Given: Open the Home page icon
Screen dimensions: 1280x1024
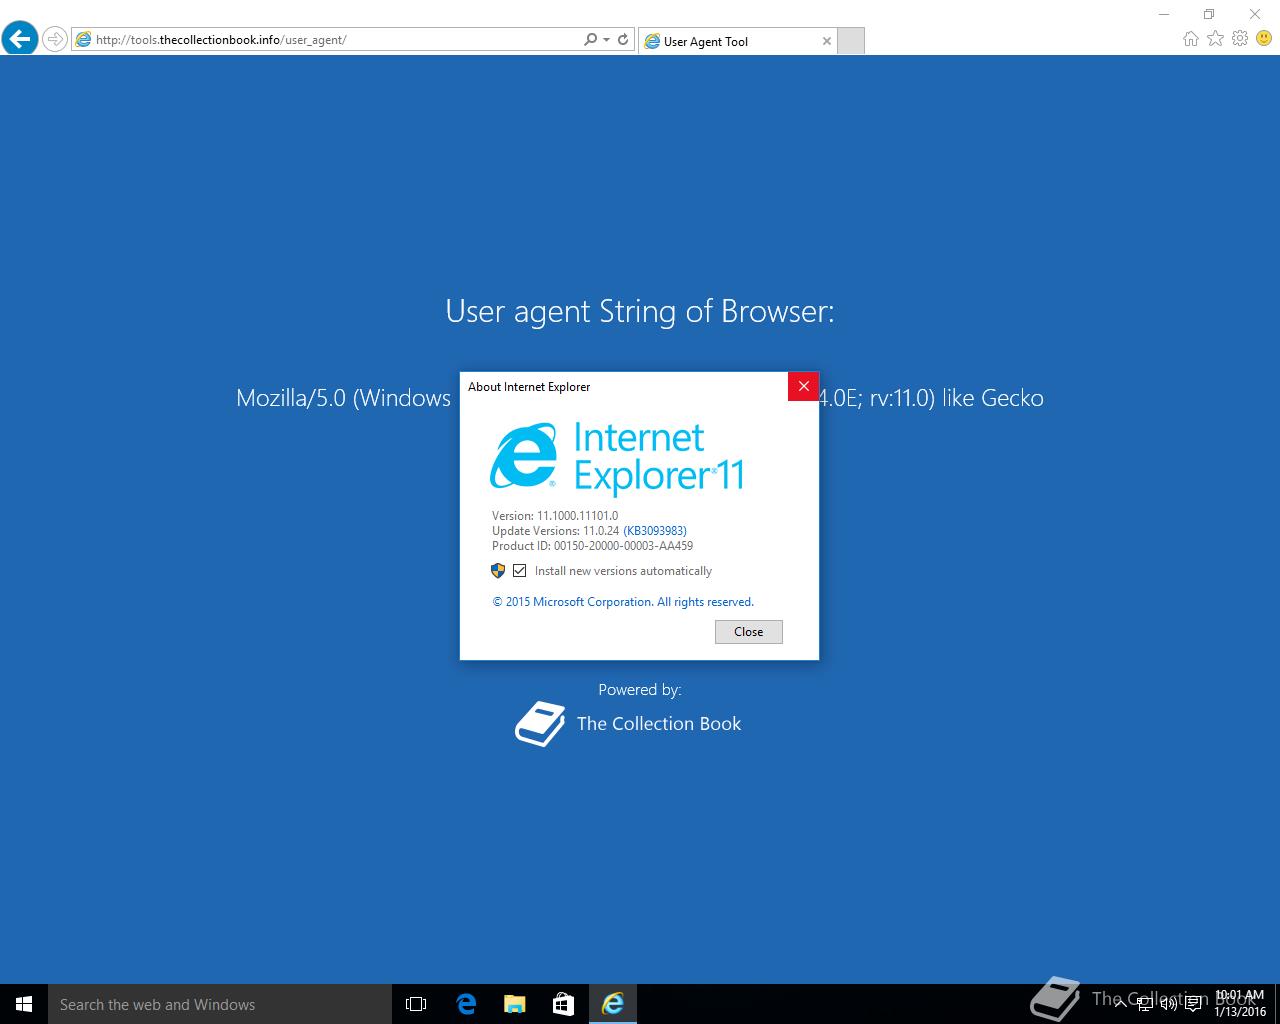Looking at the screenshot, I should (1190, 38).
